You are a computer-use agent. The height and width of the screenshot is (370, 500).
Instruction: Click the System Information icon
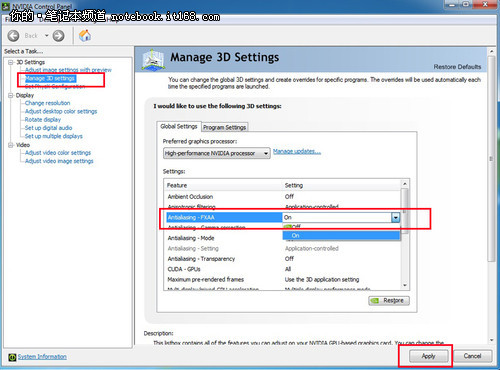(x=12, y=357)
